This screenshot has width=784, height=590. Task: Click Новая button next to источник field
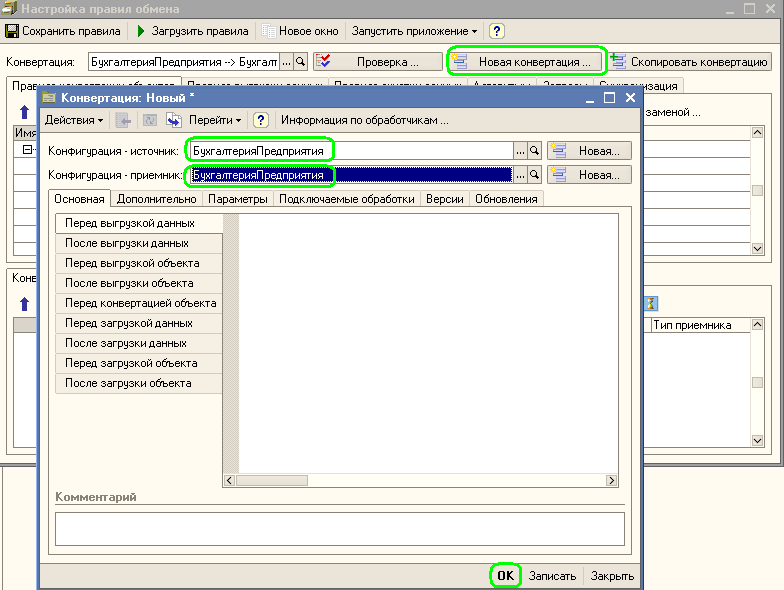pos(590,150)
